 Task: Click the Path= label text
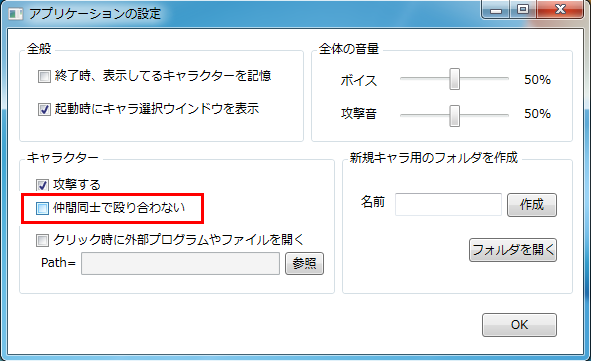point(58,263)
